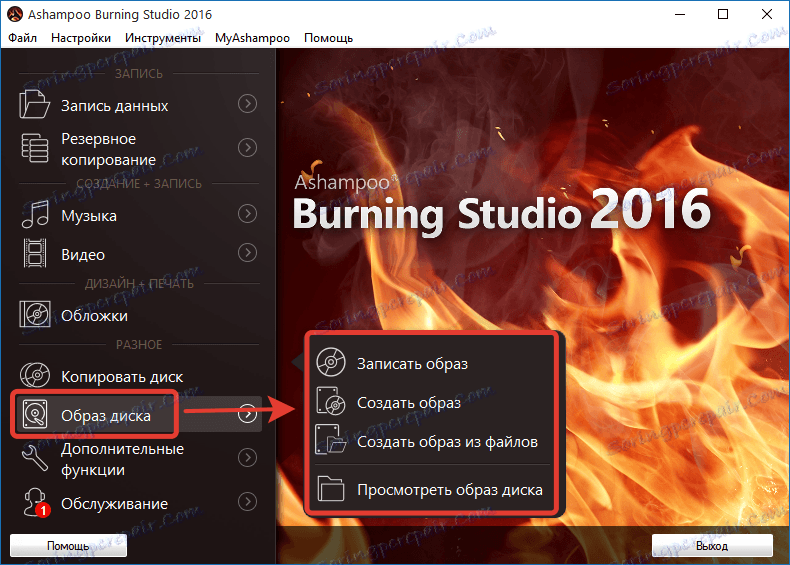Open the MyAshampoo menu
This screenshot has height=565, width=790.
tap(252, 38)
